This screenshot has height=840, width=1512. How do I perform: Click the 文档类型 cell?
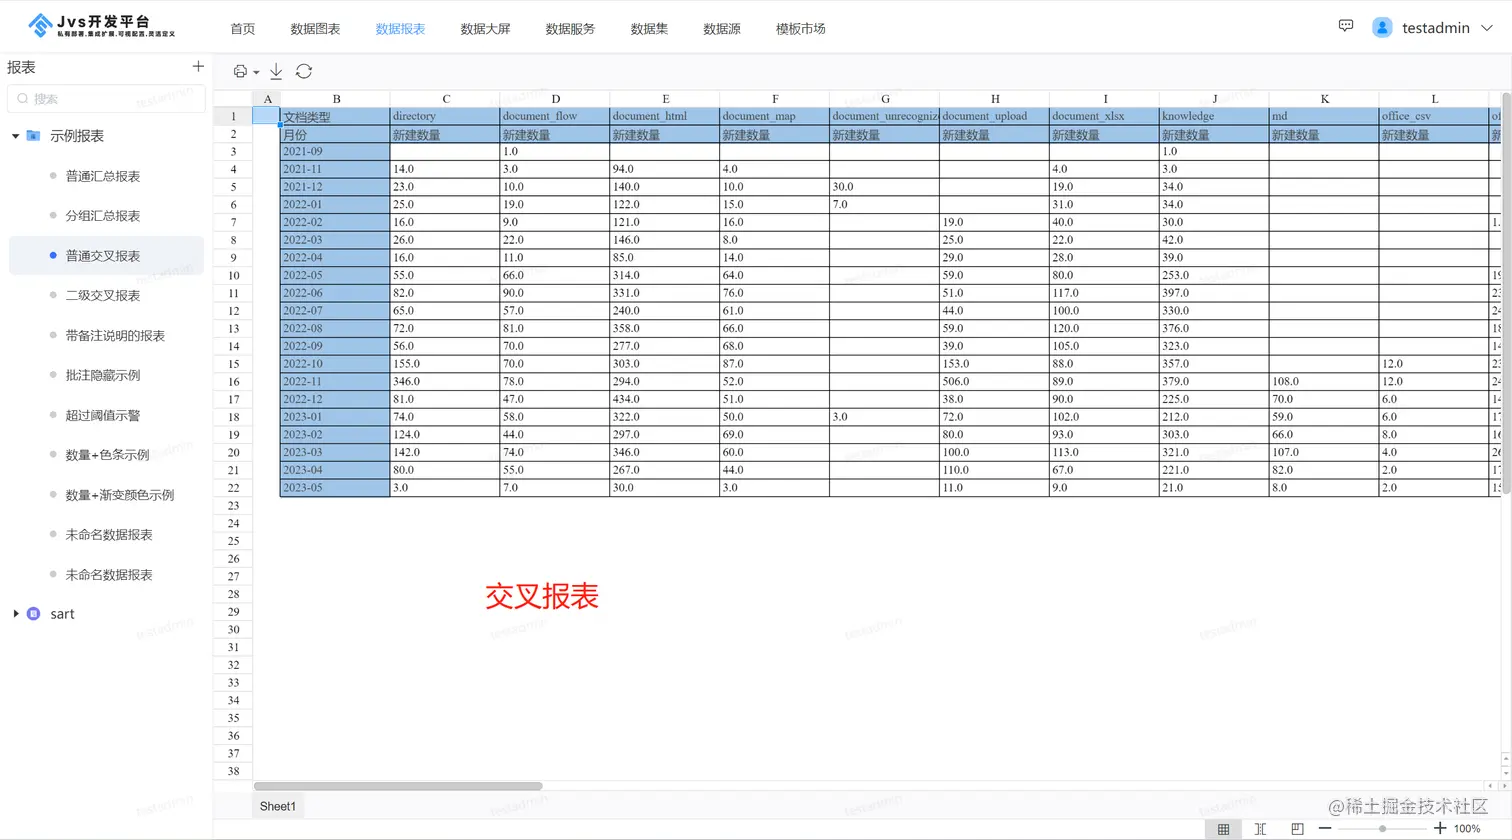click(x=335, y=116)
